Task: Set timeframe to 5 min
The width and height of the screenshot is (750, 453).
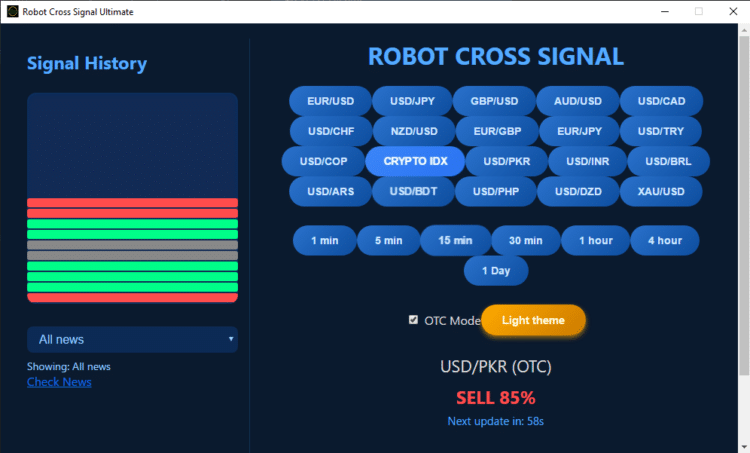Action: click(x=388, y=241)
